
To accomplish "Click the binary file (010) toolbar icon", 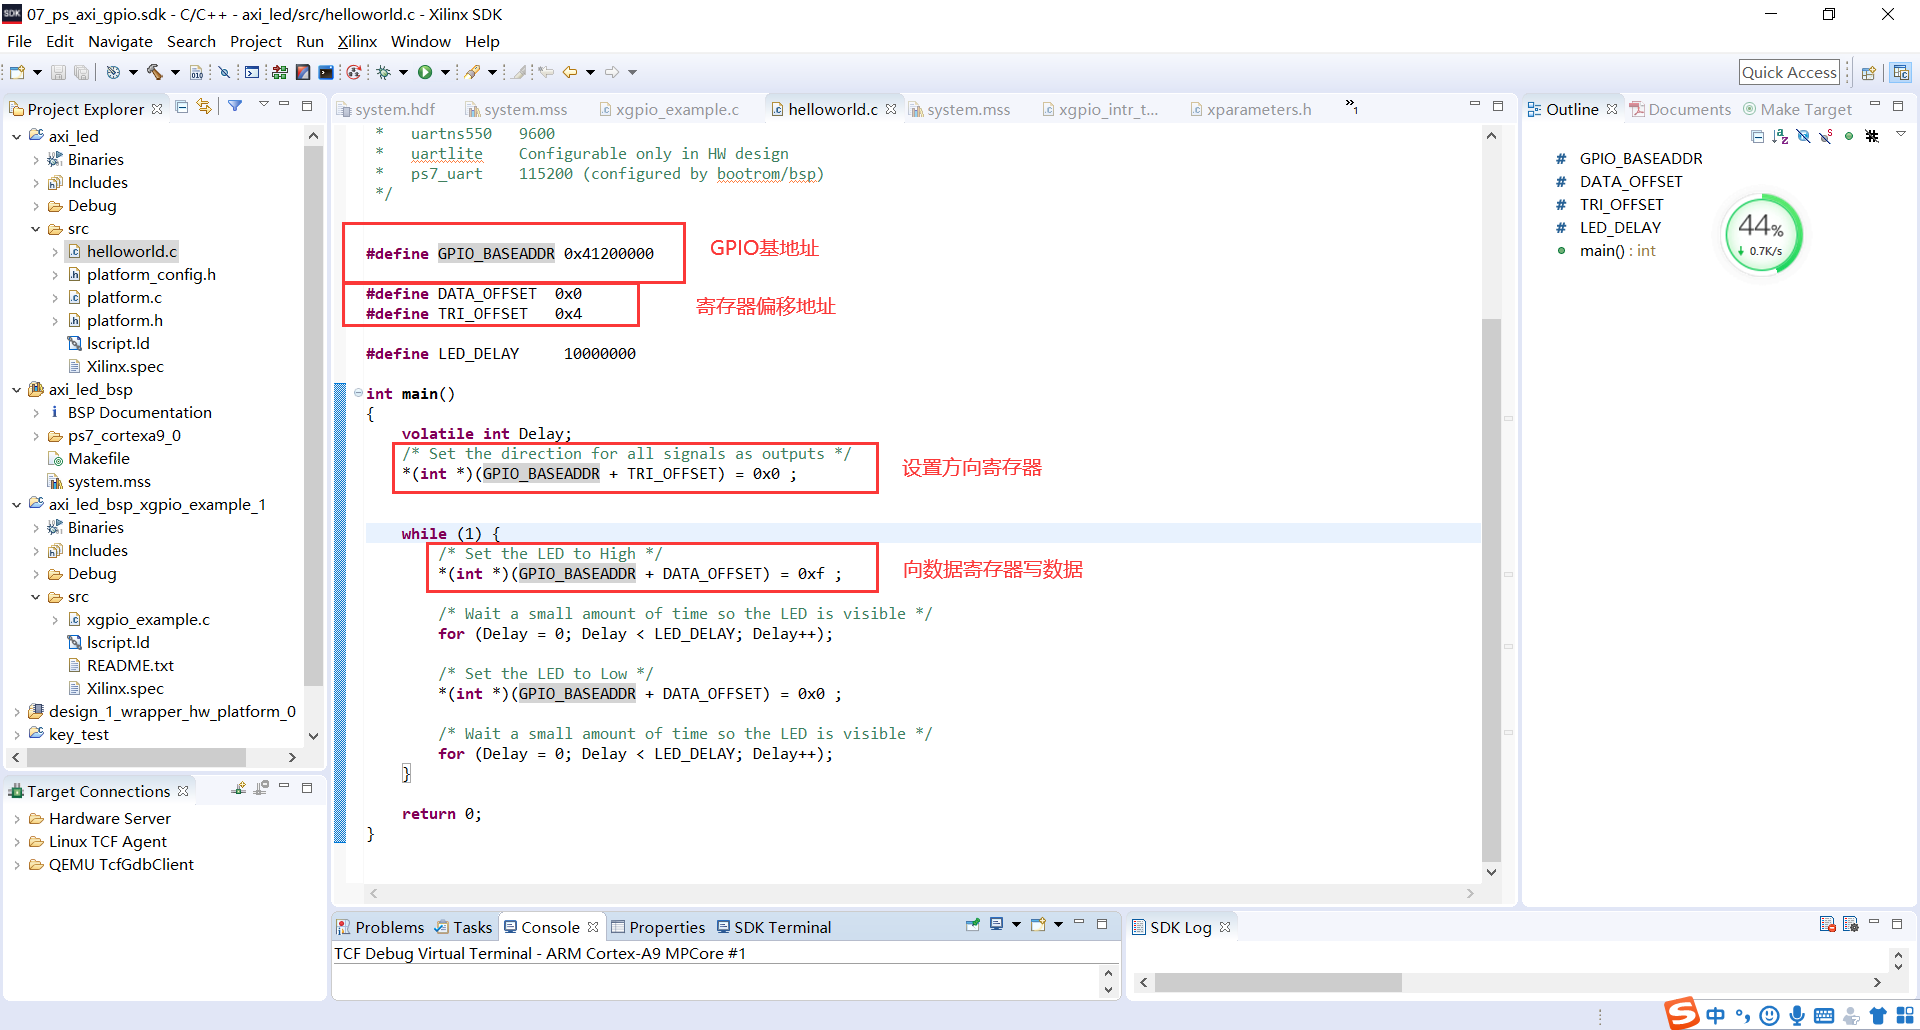I will [196, 72].
